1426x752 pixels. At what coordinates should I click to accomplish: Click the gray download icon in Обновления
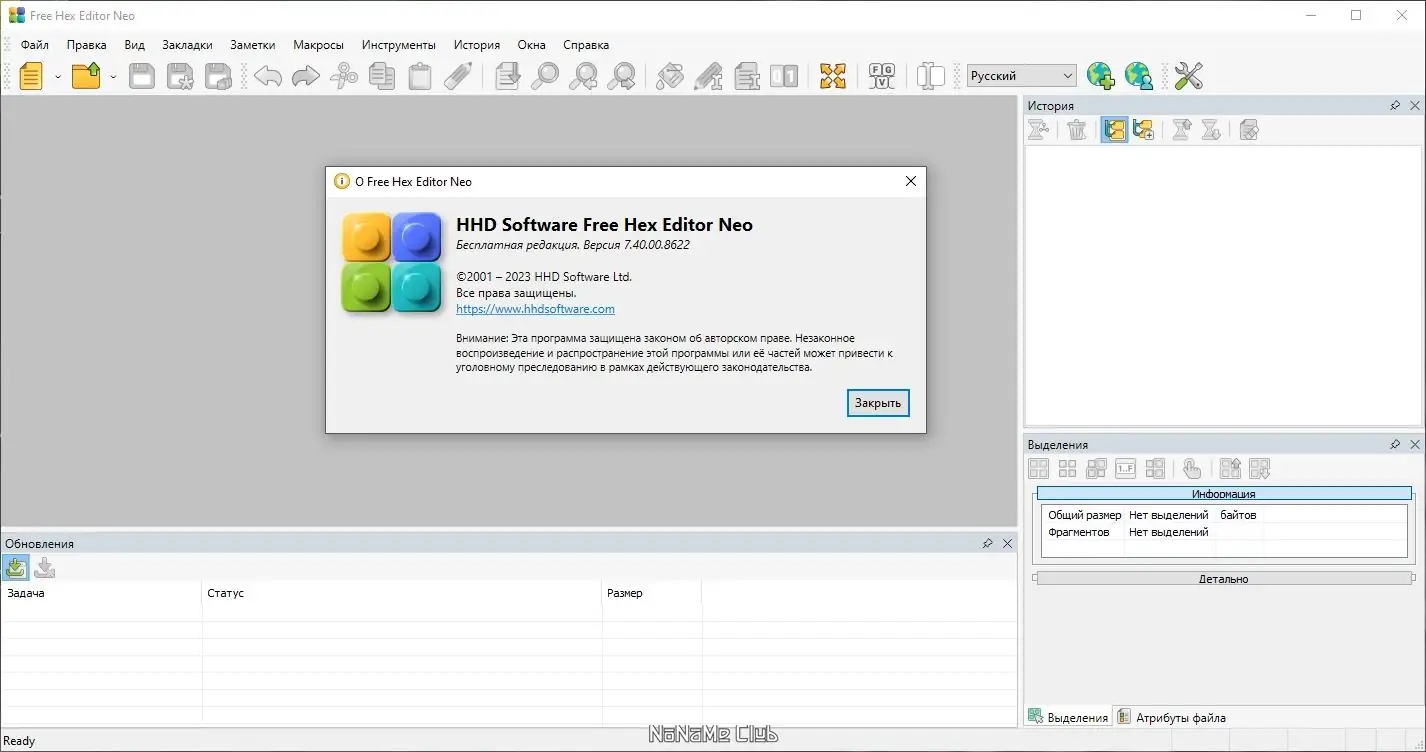point(44,568)
